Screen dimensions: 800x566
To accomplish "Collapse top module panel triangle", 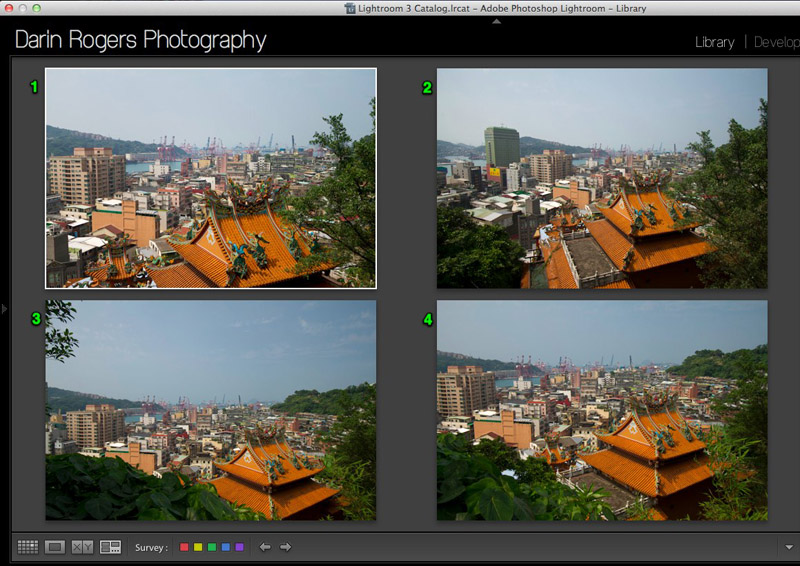I will point(496,21).
